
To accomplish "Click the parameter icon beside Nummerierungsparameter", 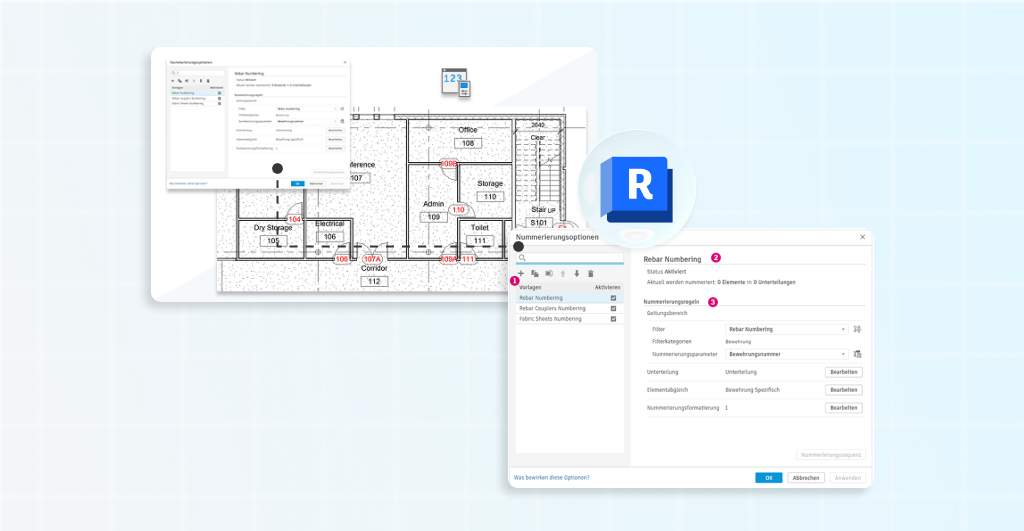I will coord(857,354).
